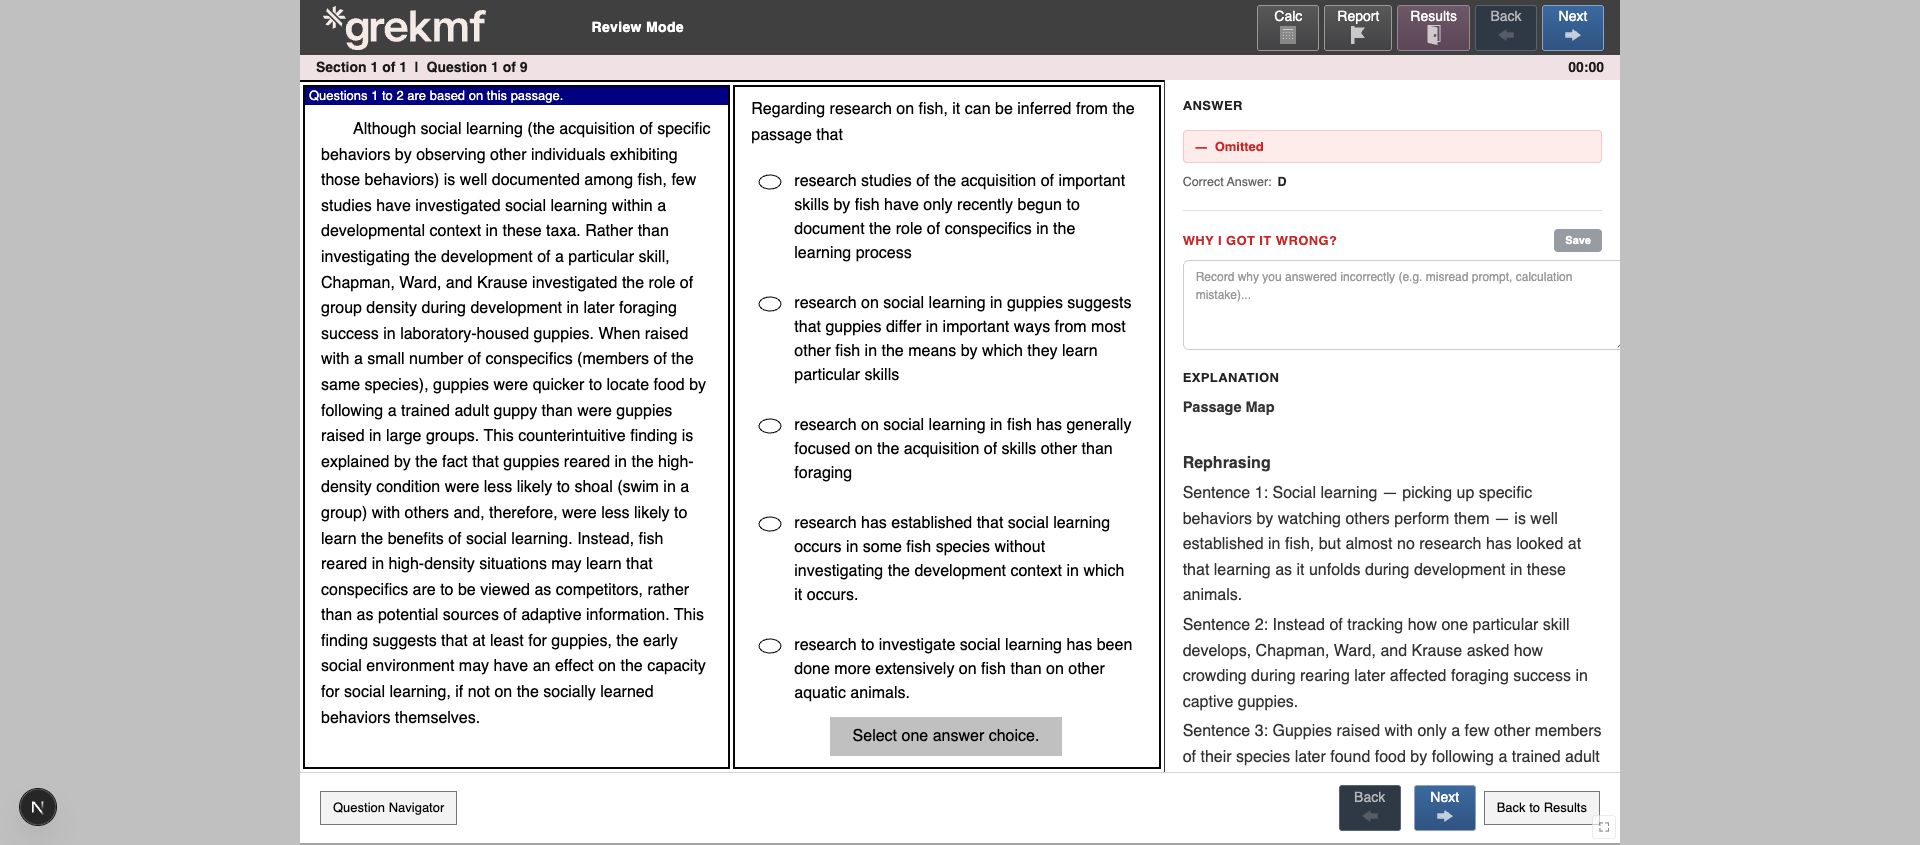
Task: Click the bottom Back button
Action: pyautogui.click(x=1369, y=807)
